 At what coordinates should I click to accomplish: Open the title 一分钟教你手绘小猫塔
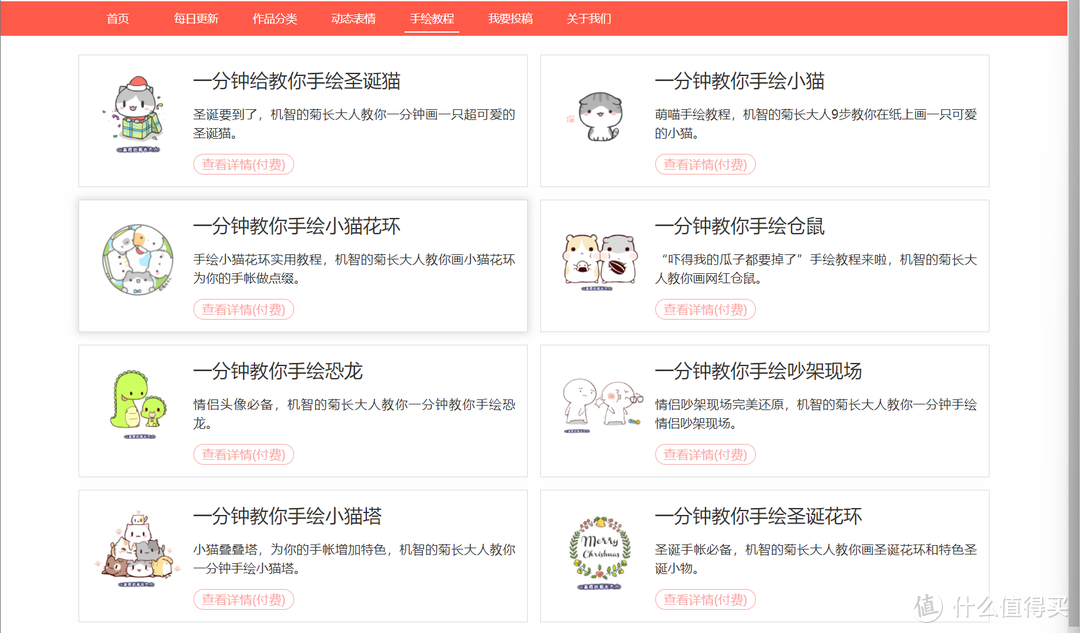click(287, 517)
